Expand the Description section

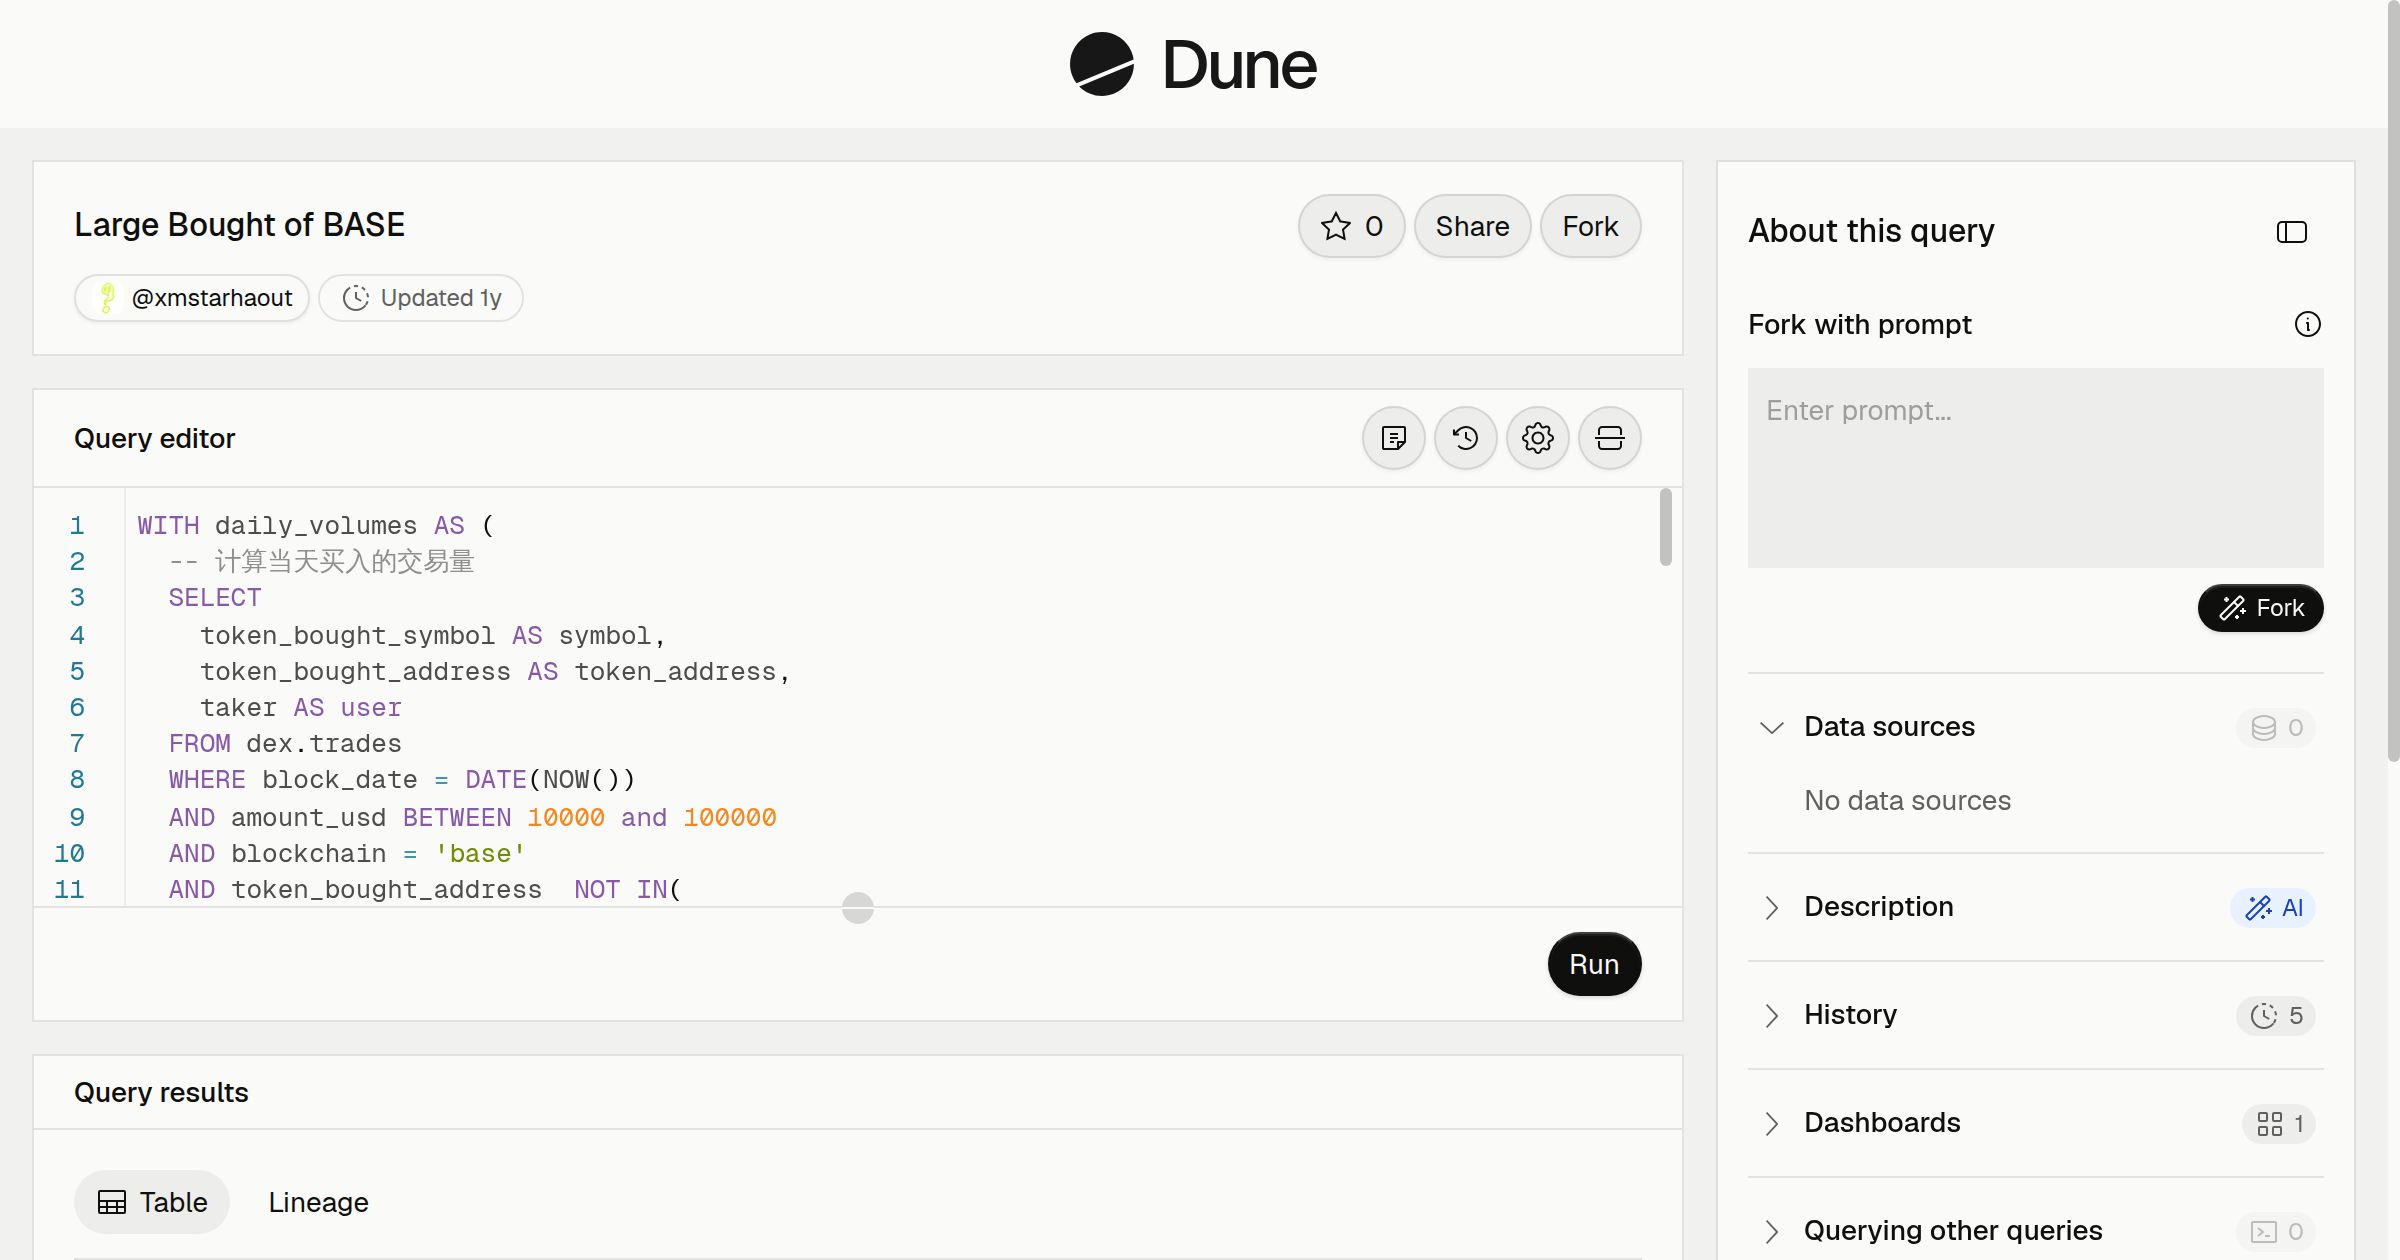(1771, 907)
